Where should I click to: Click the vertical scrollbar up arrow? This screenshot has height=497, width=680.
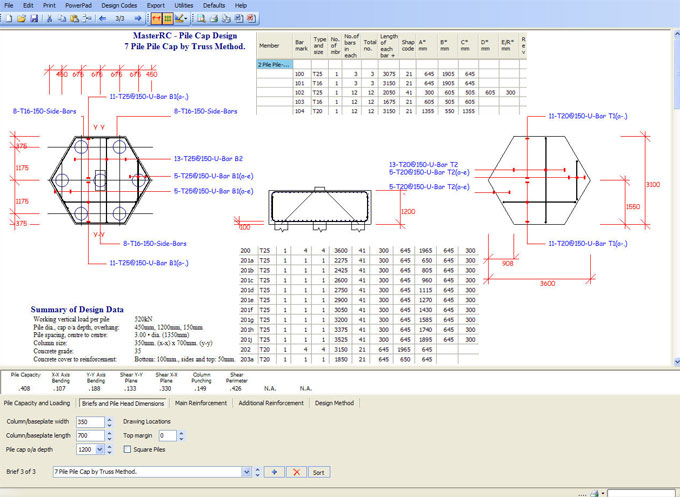[x=677, y=34]
